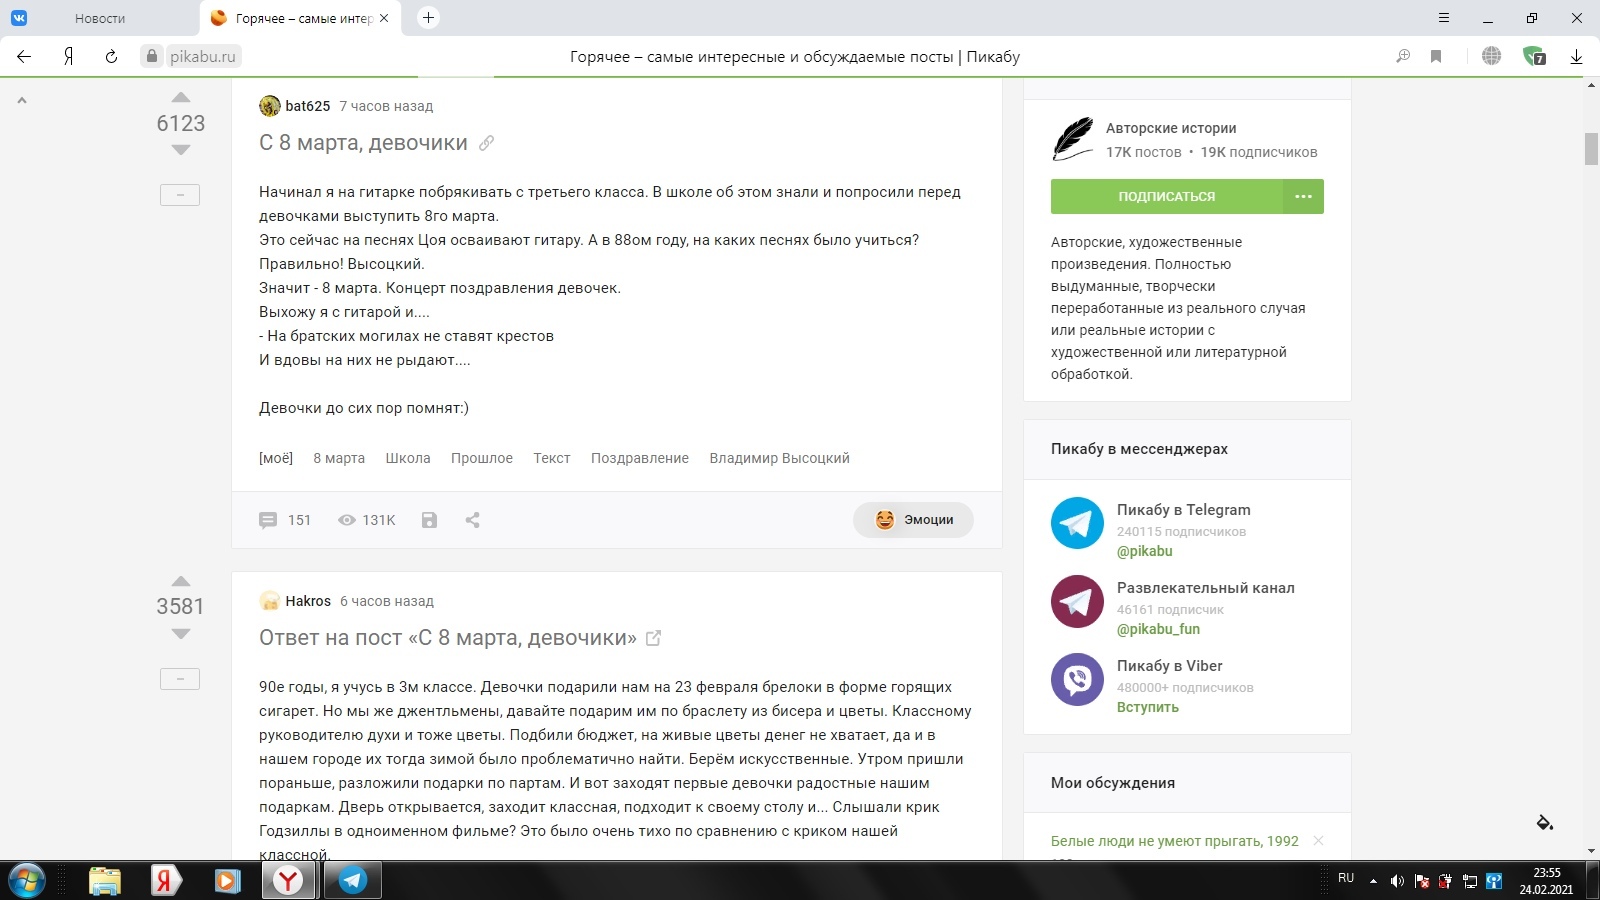The width and height of the screenshot is (1600, 900).
Task: Open Yandex home via Я button
Action: coord(68,57)
